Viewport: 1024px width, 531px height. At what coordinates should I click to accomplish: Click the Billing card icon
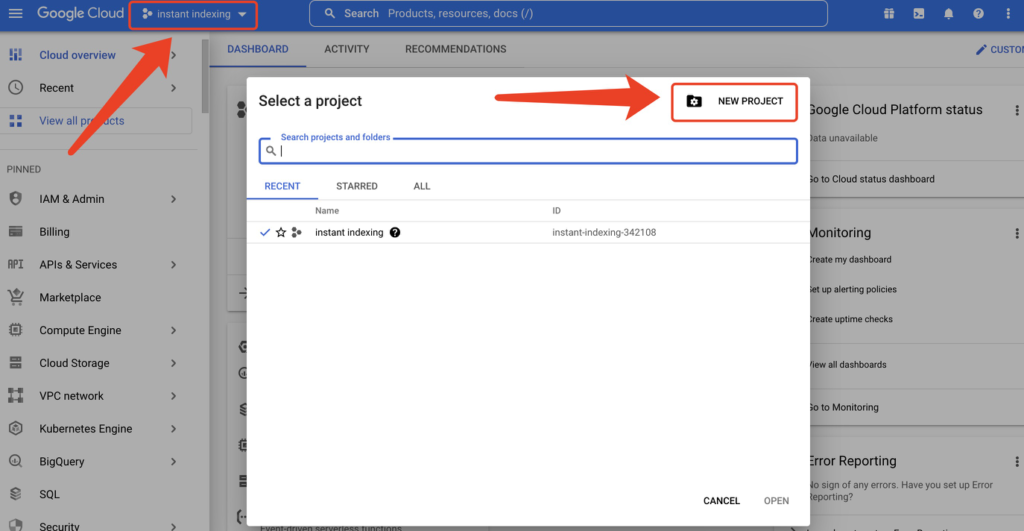(16, 231)
